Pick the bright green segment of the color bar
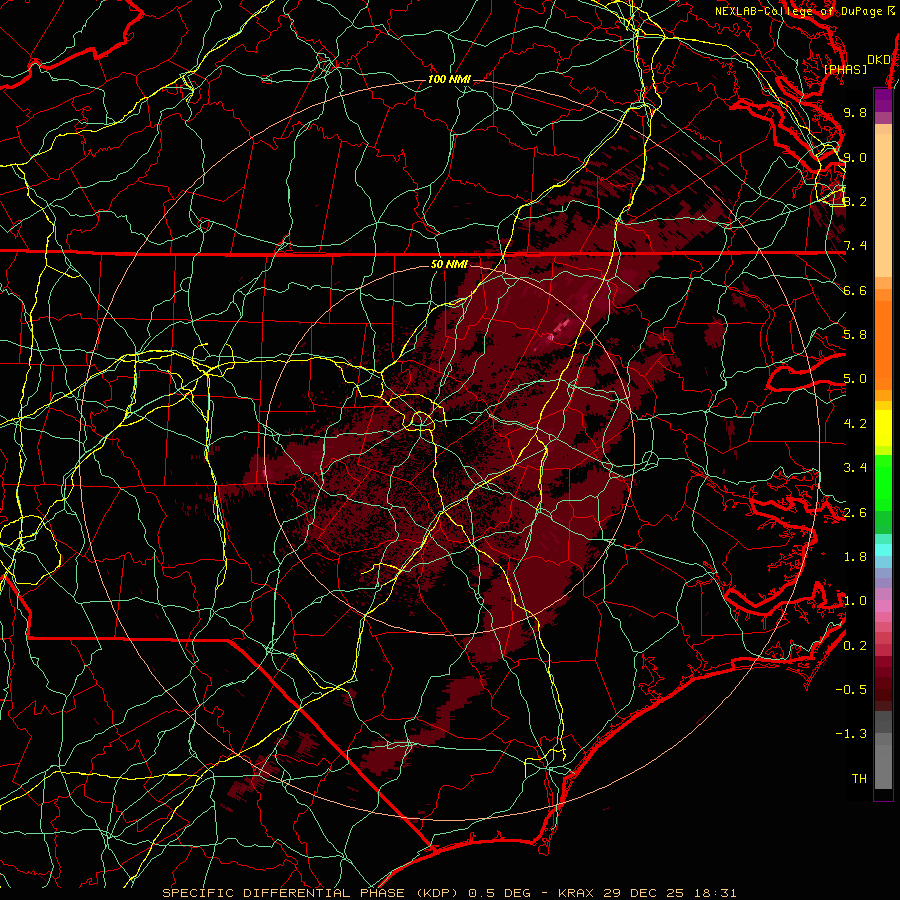Viewport: 900px width, 900px height. click(883, 482)
